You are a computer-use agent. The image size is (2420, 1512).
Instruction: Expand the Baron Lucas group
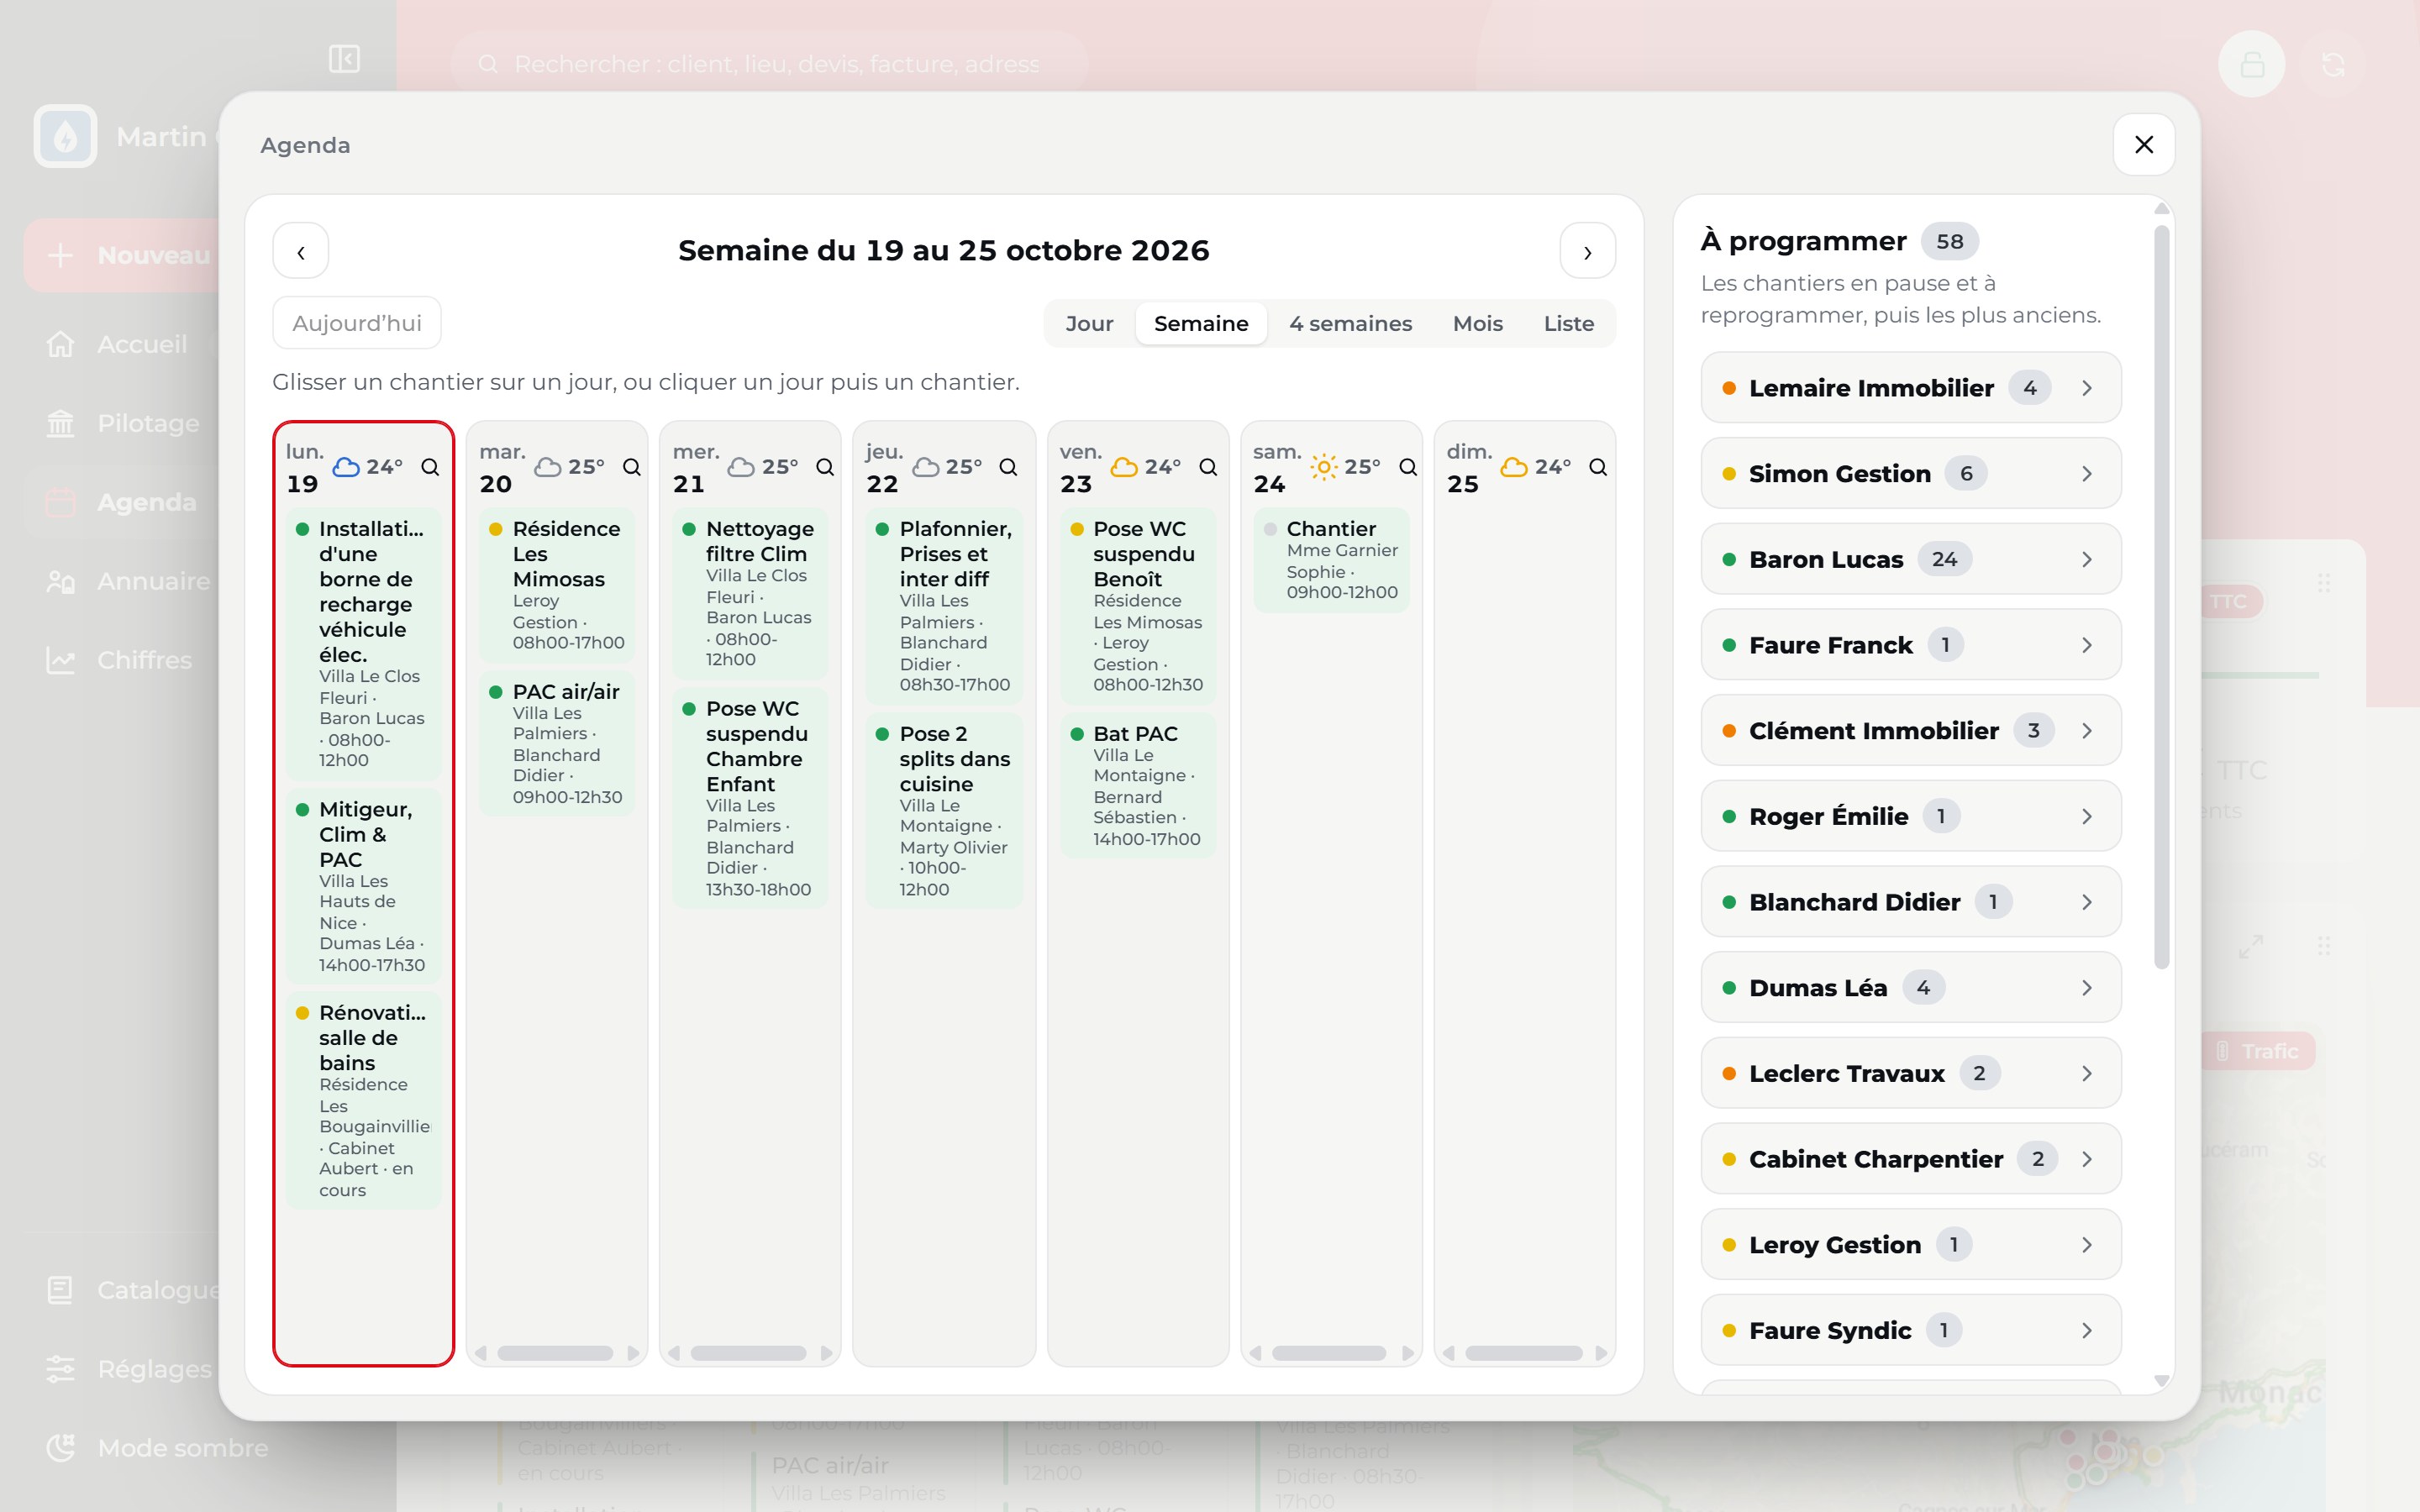pyautogui.click(x=1911, y=559)
